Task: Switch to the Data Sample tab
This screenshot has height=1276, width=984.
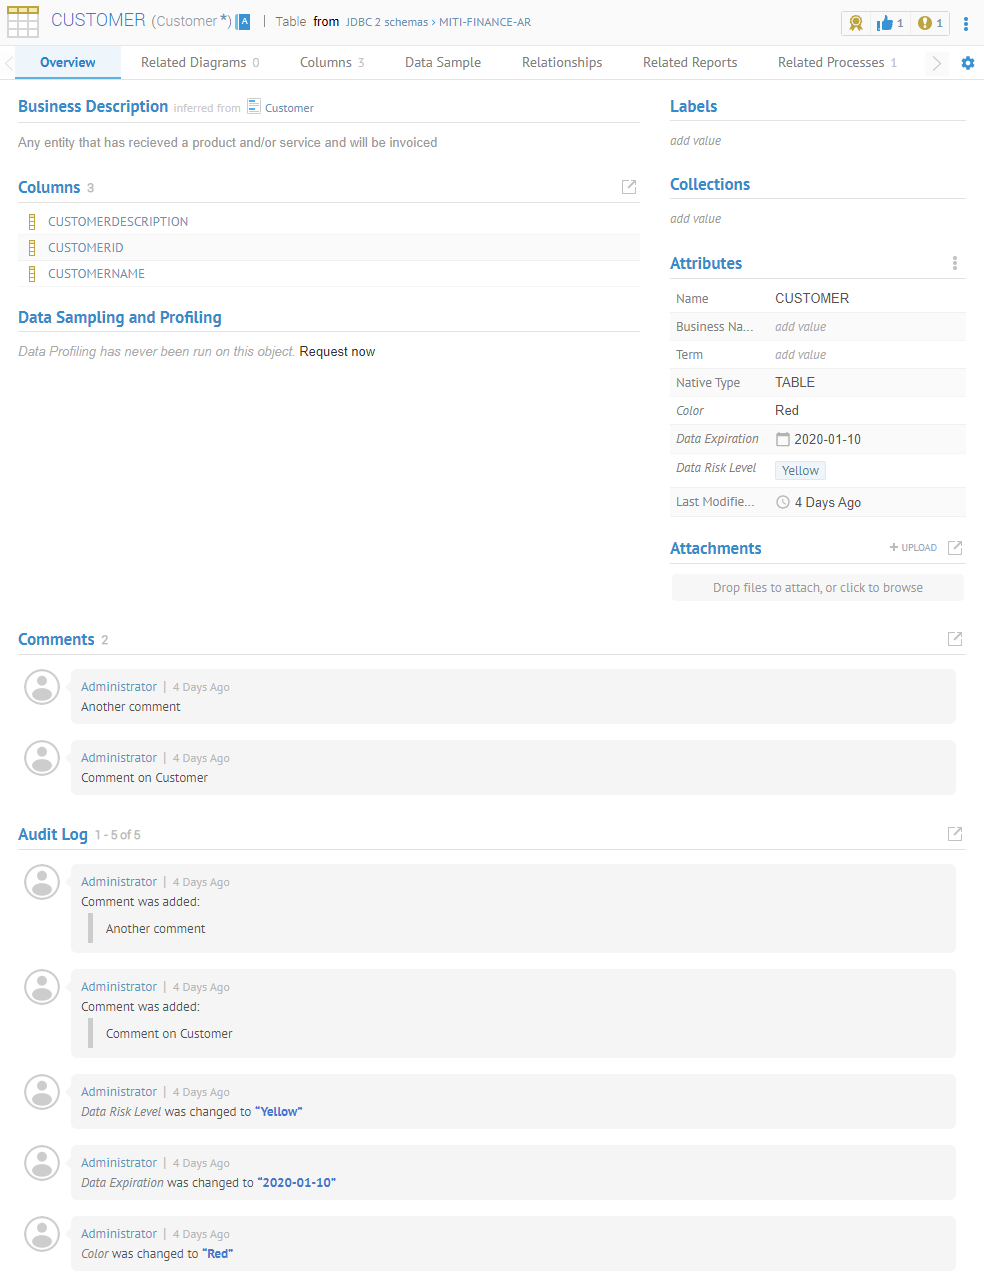Action: [443, 62]
